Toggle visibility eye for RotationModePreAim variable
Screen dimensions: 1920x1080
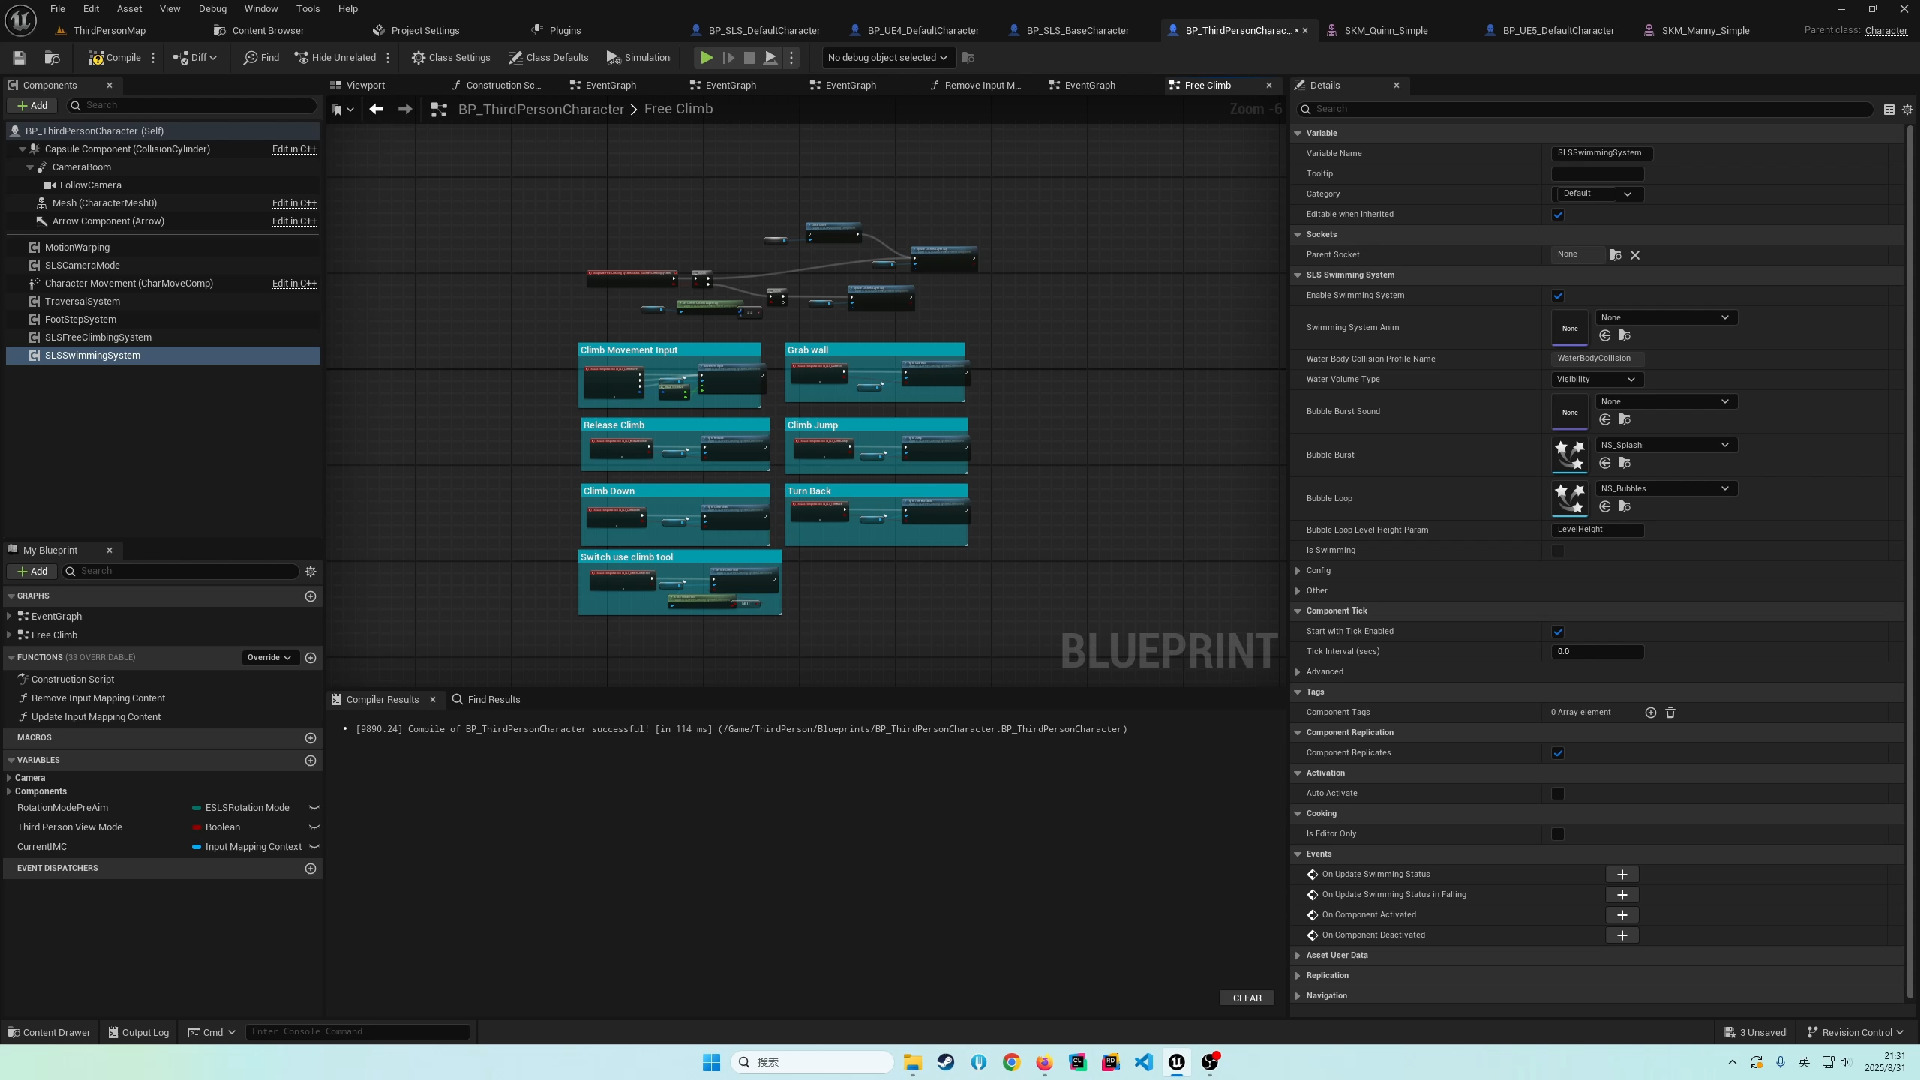(x=314, y=808)
